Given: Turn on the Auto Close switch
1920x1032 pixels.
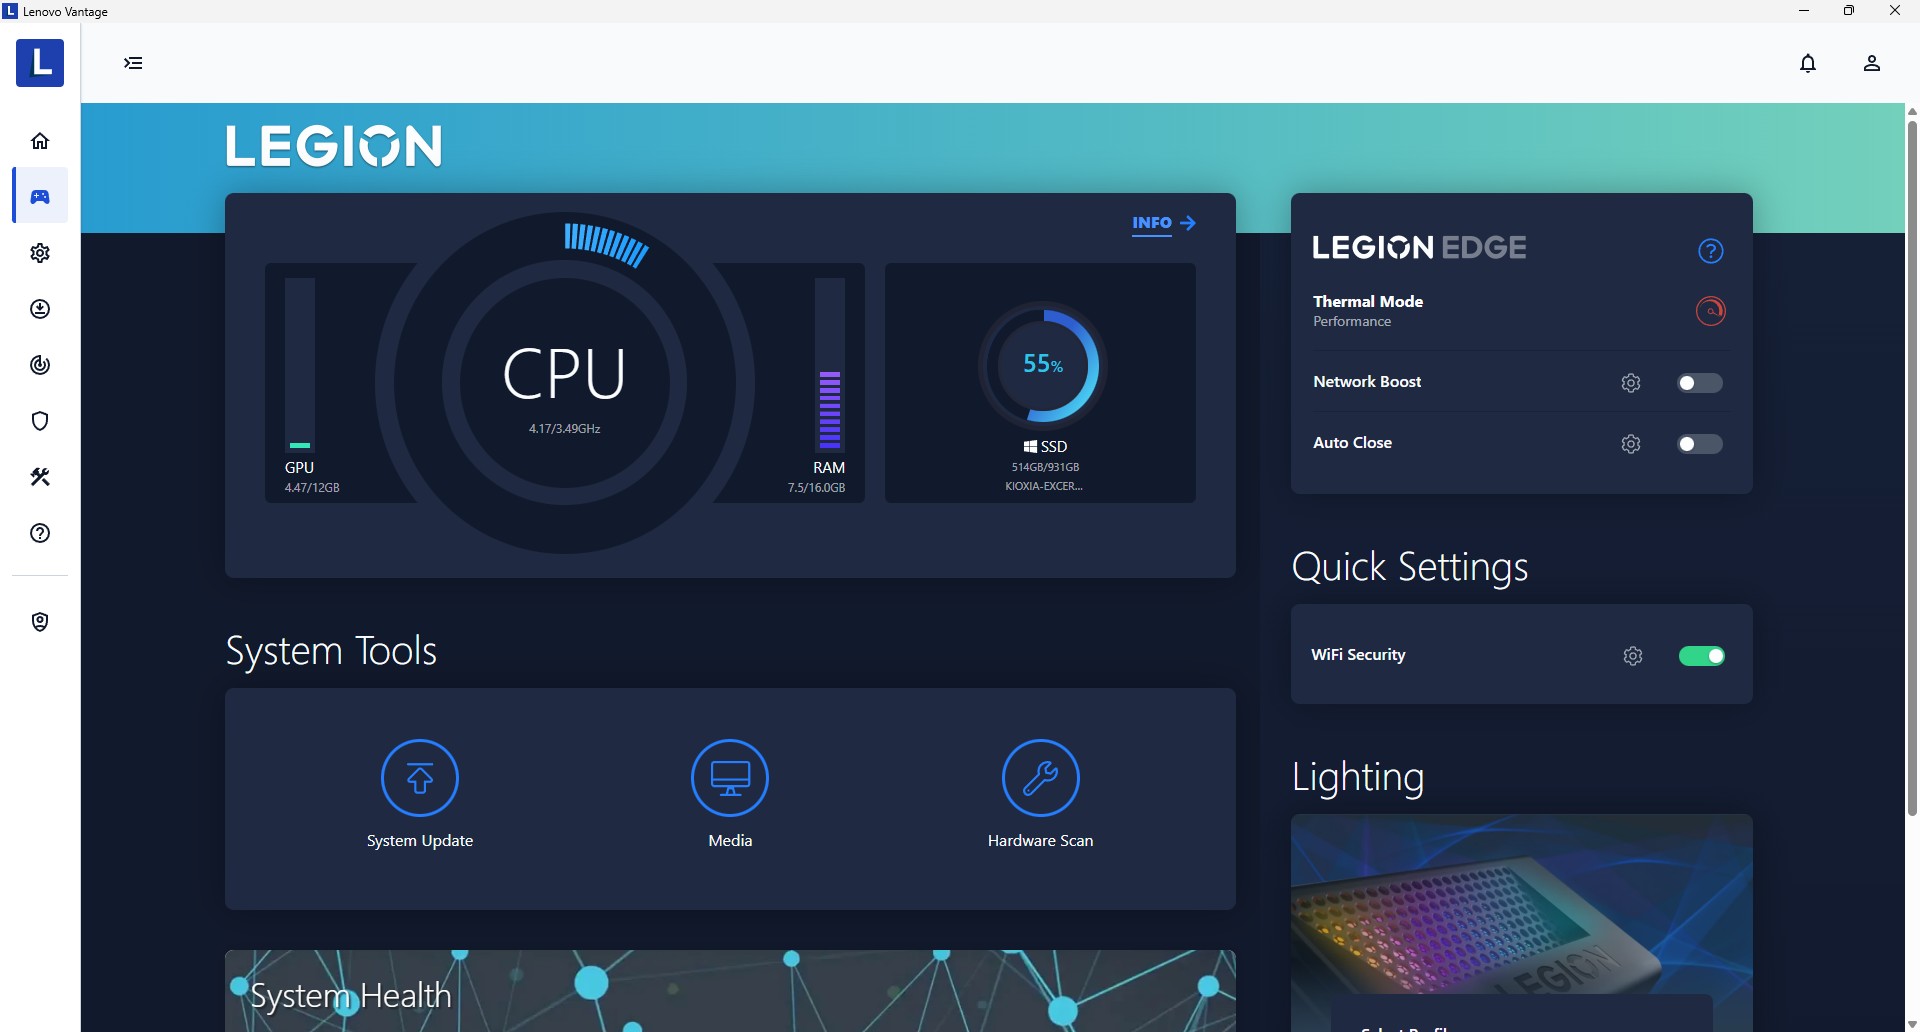Looking at the screenshot, I should [x=1700, y=444].
